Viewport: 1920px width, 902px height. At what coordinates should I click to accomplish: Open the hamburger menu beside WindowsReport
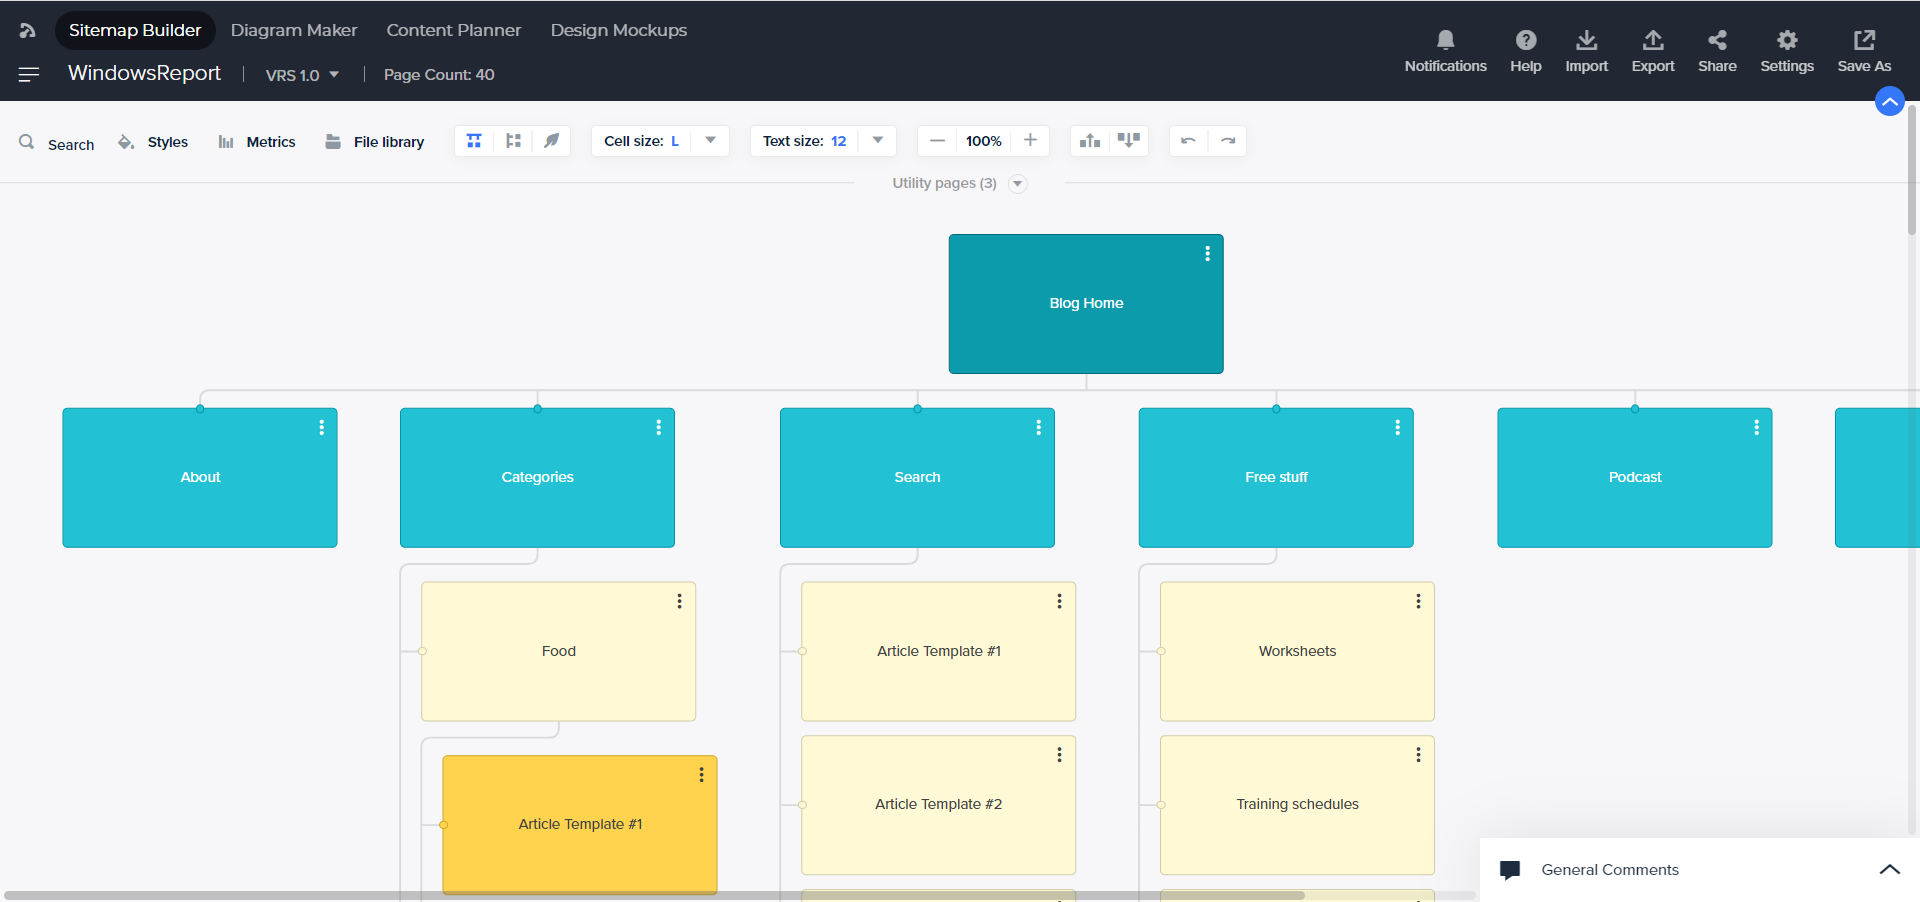(x=29, y=74)
